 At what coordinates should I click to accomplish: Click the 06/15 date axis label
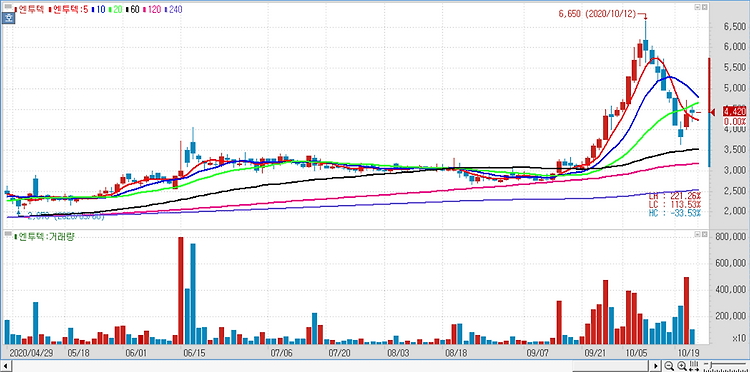195,353
